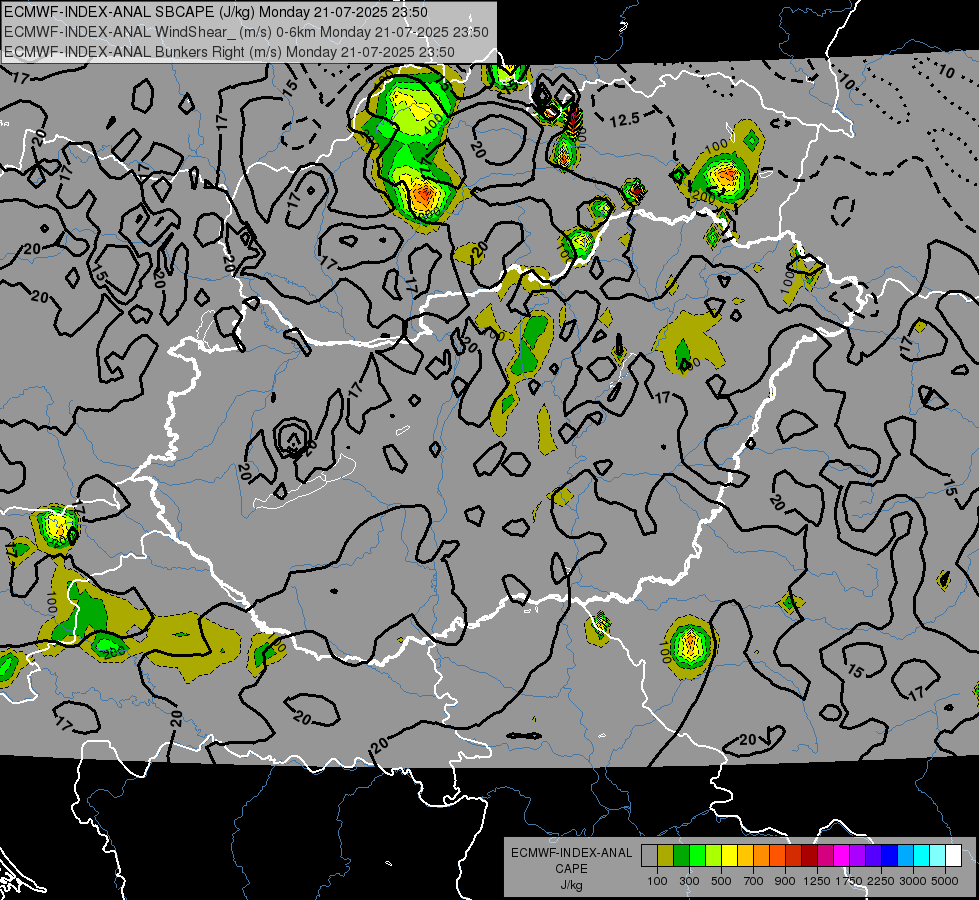Viewport: 979px width, 900px height.
Task: Select the dark green legend swatch
Action: pos(682,855)
